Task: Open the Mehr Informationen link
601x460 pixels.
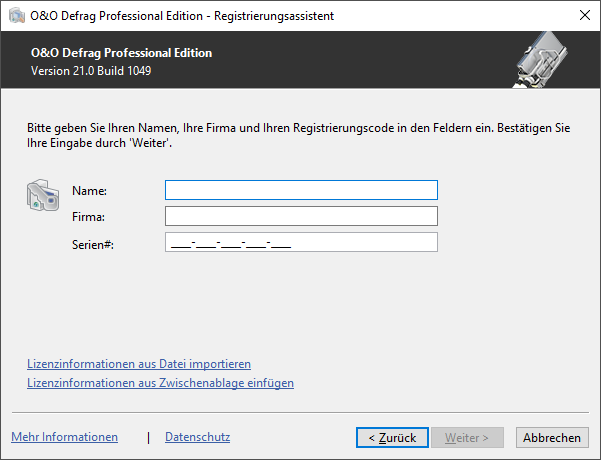Action: click(x=64, y=437)
